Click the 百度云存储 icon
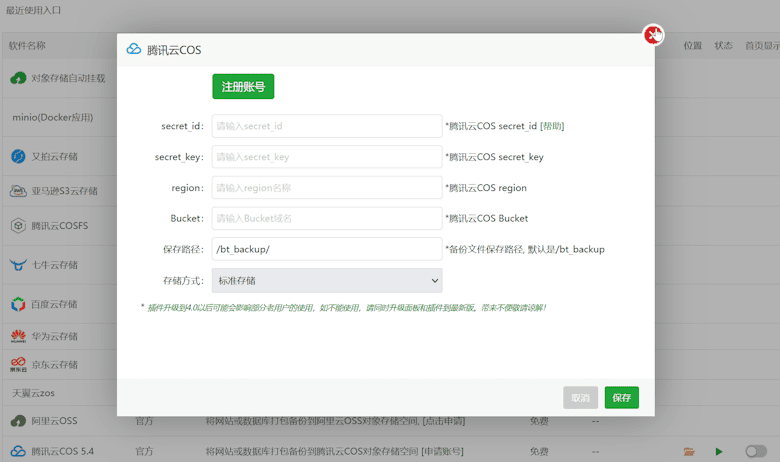This screenshot has height=462, width=780. tap(18, 304)
